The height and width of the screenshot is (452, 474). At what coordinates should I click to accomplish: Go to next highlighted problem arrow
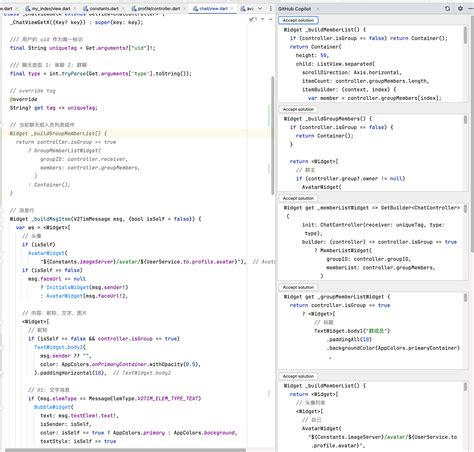pyautogui.click(x=271, y=19)
